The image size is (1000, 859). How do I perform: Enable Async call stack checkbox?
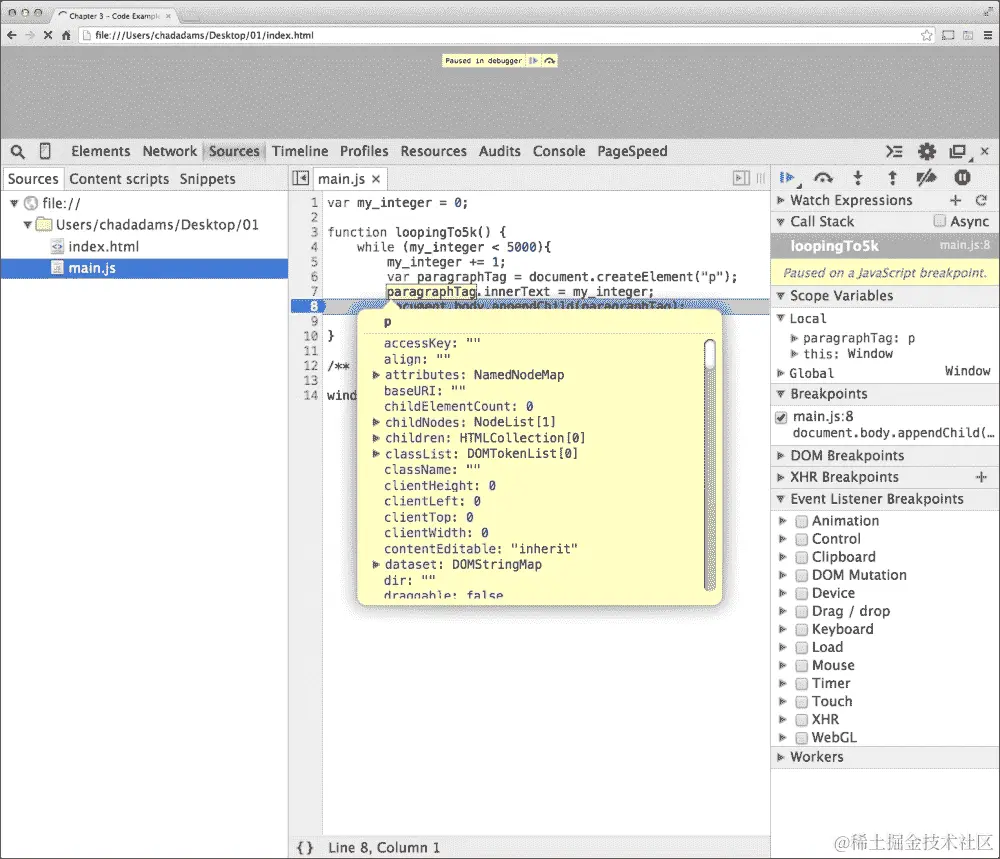point(939,221)
